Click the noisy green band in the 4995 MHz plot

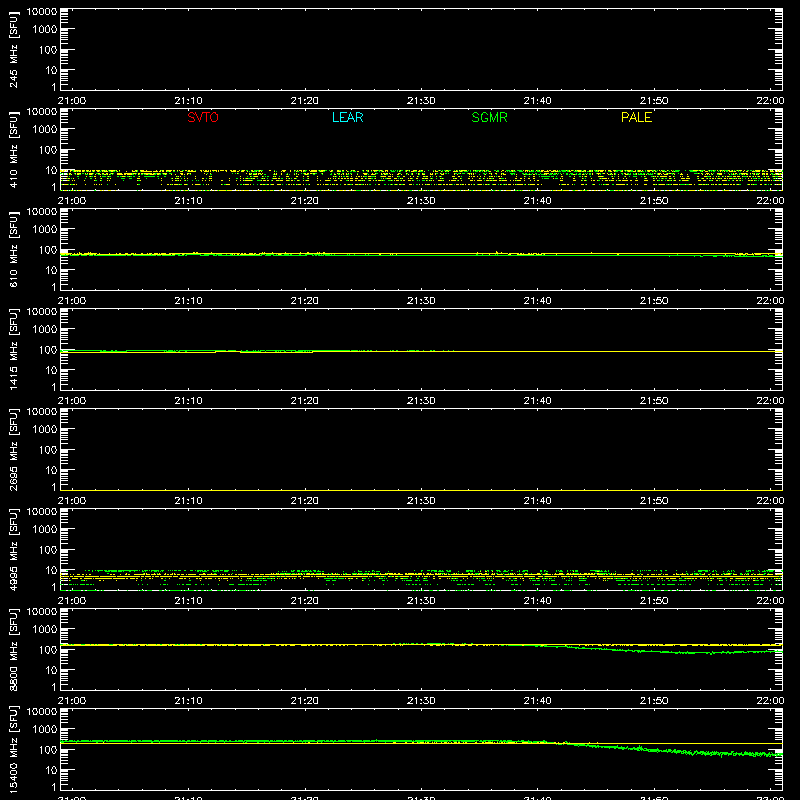(421, 579)
